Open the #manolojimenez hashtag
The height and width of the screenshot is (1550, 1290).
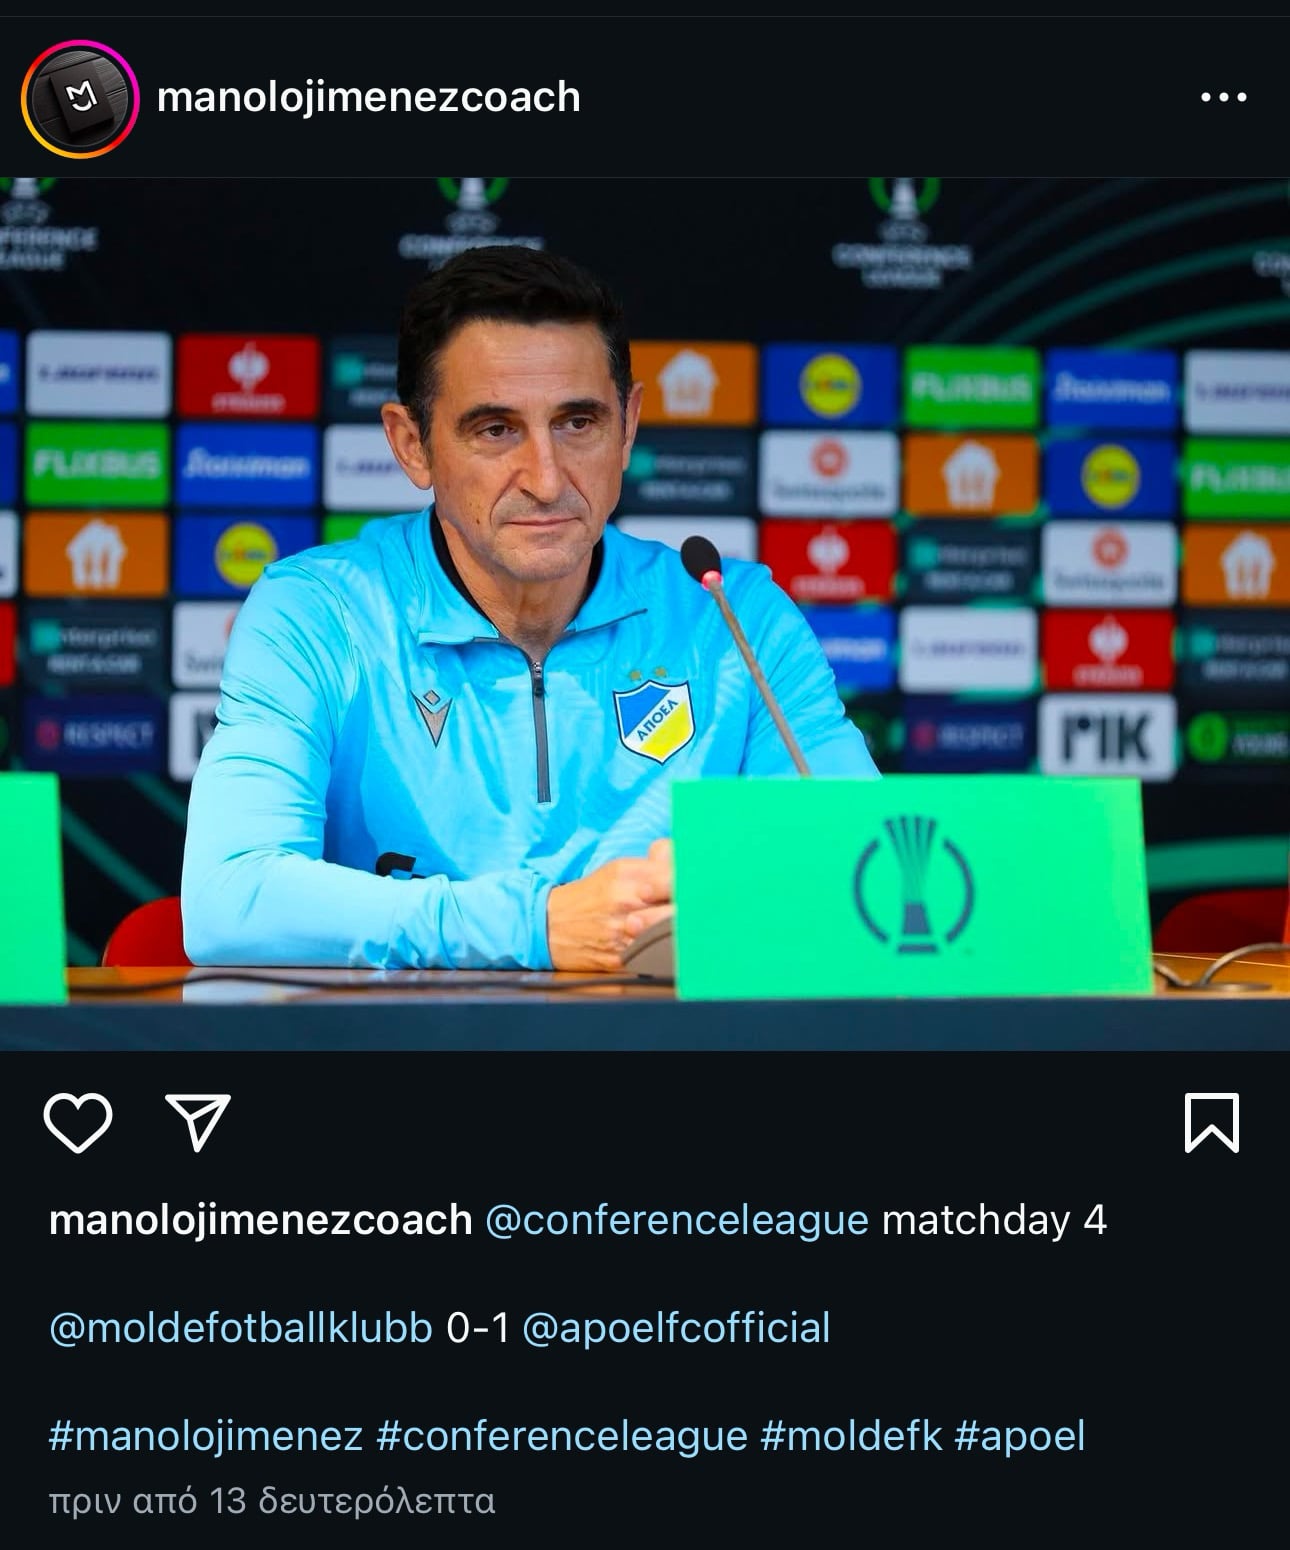206,1436
